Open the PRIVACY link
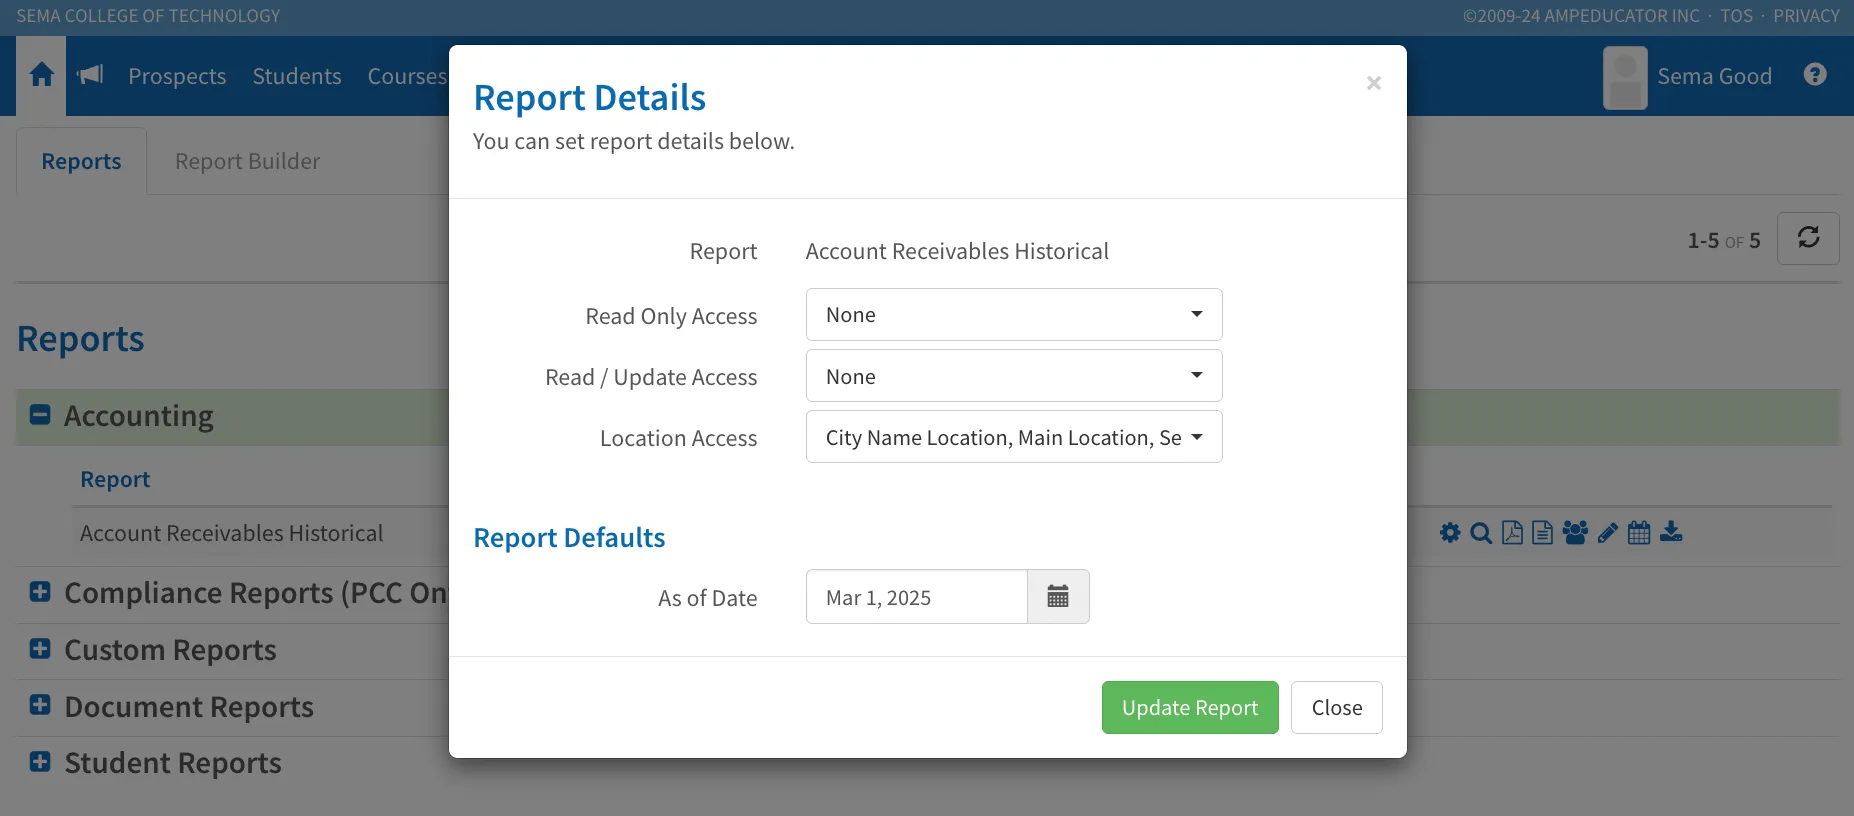 pos(1806,16)
